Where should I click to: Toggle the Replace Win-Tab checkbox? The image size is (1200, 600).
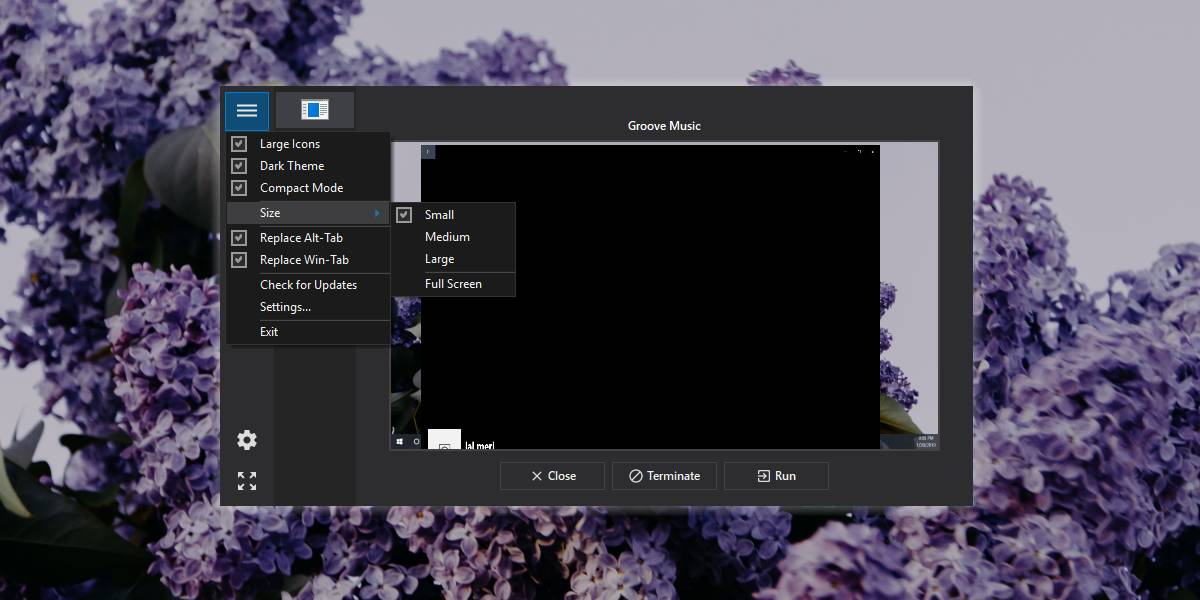pos(239,260)
